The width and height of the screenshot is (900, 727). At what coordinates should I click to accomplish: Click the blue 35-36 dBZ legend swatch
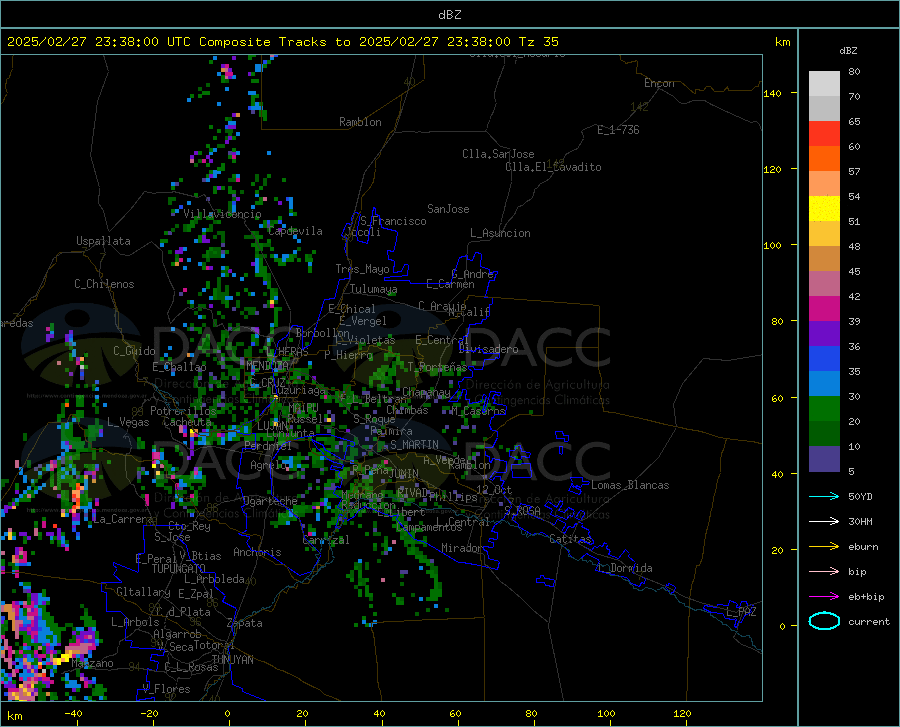pos(824,359)
